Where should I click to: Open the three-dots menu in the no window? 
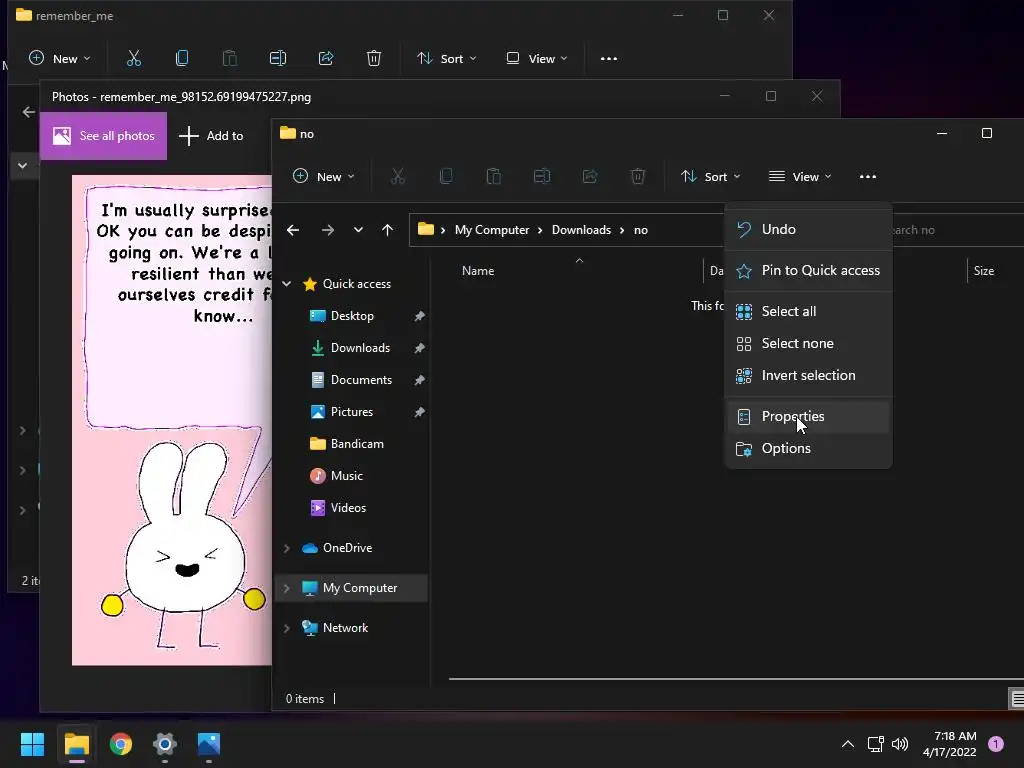click(x=867, y=177)
